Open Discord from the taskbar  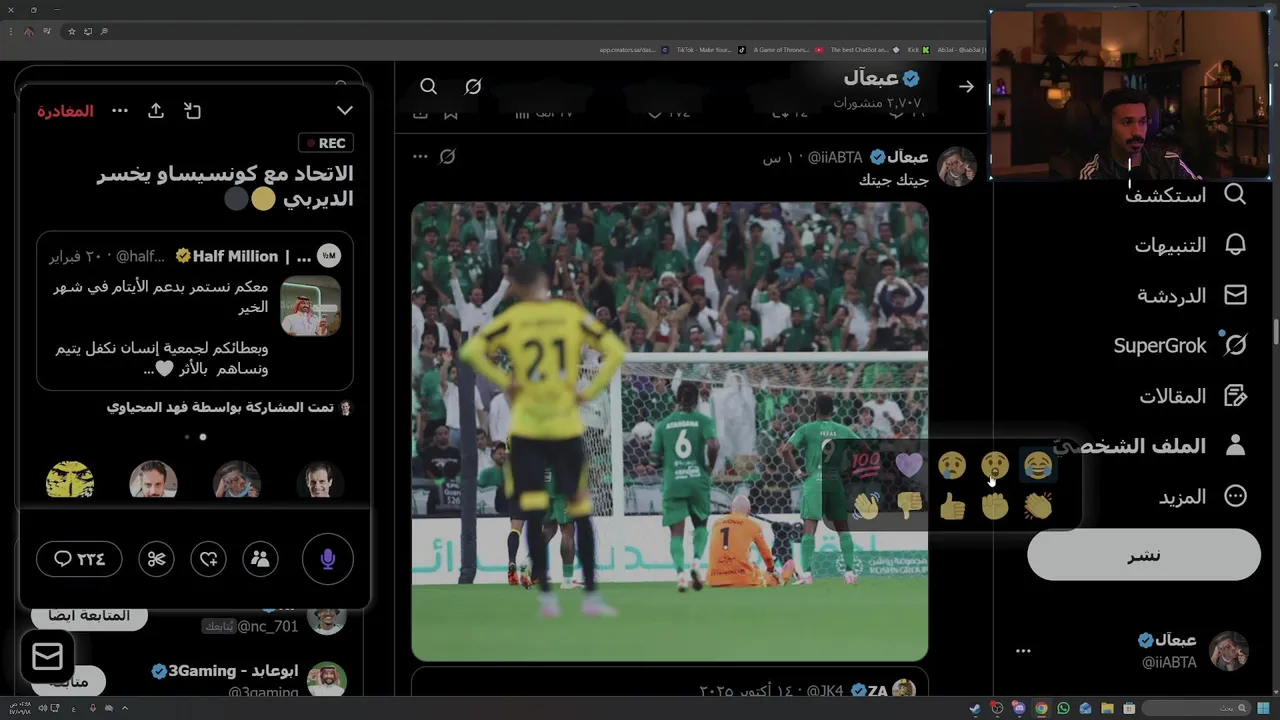click(x=1018, y=708)
